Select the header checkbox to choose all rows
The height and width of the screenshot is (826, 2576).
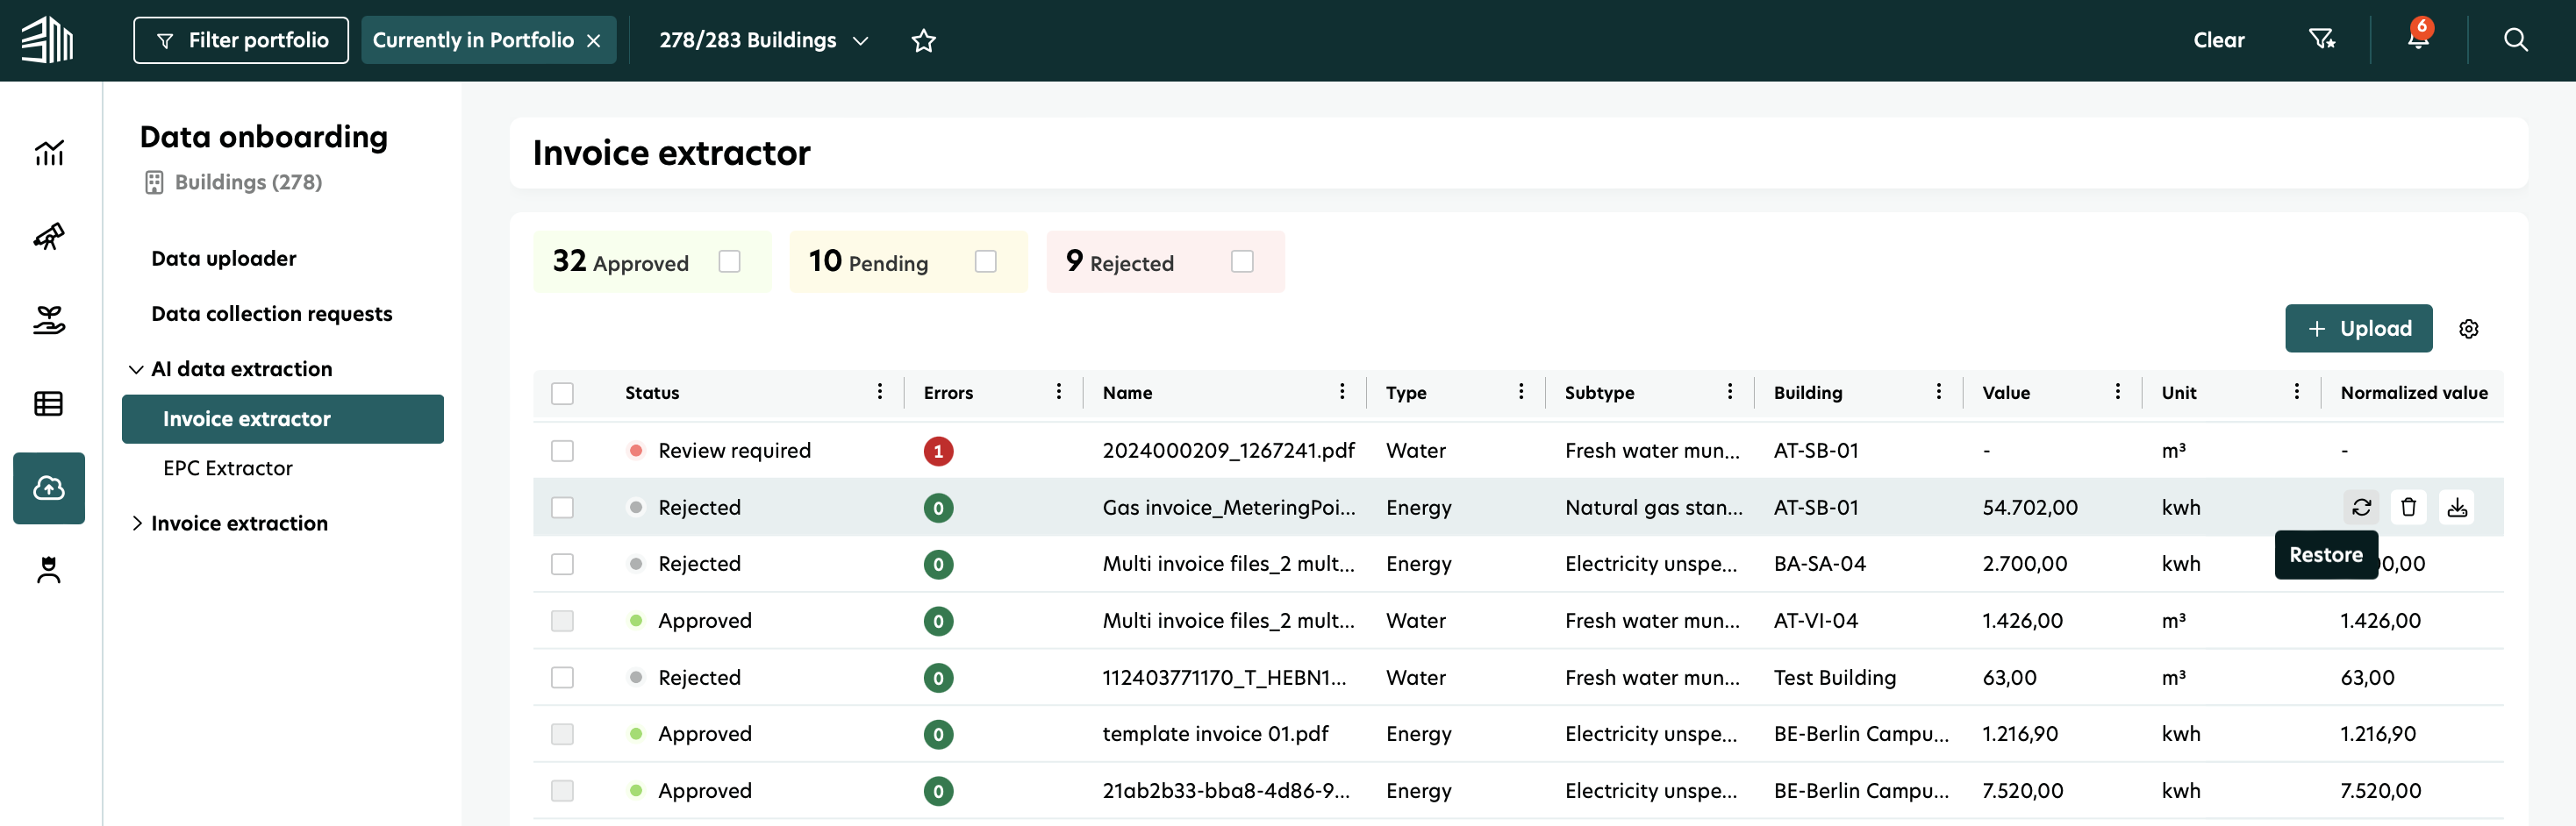tap(563, 393)
